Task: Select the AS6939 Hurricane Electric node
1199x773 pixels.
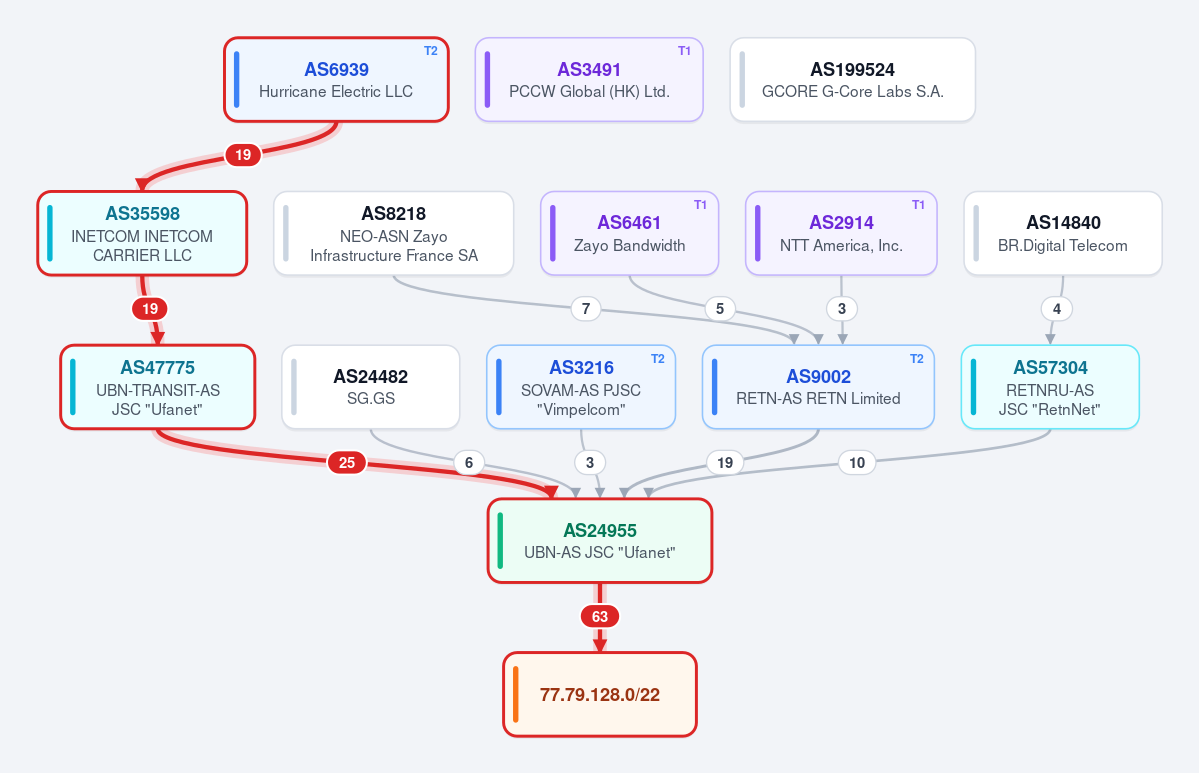Action: pyautogui.click(x=336, y=80)
